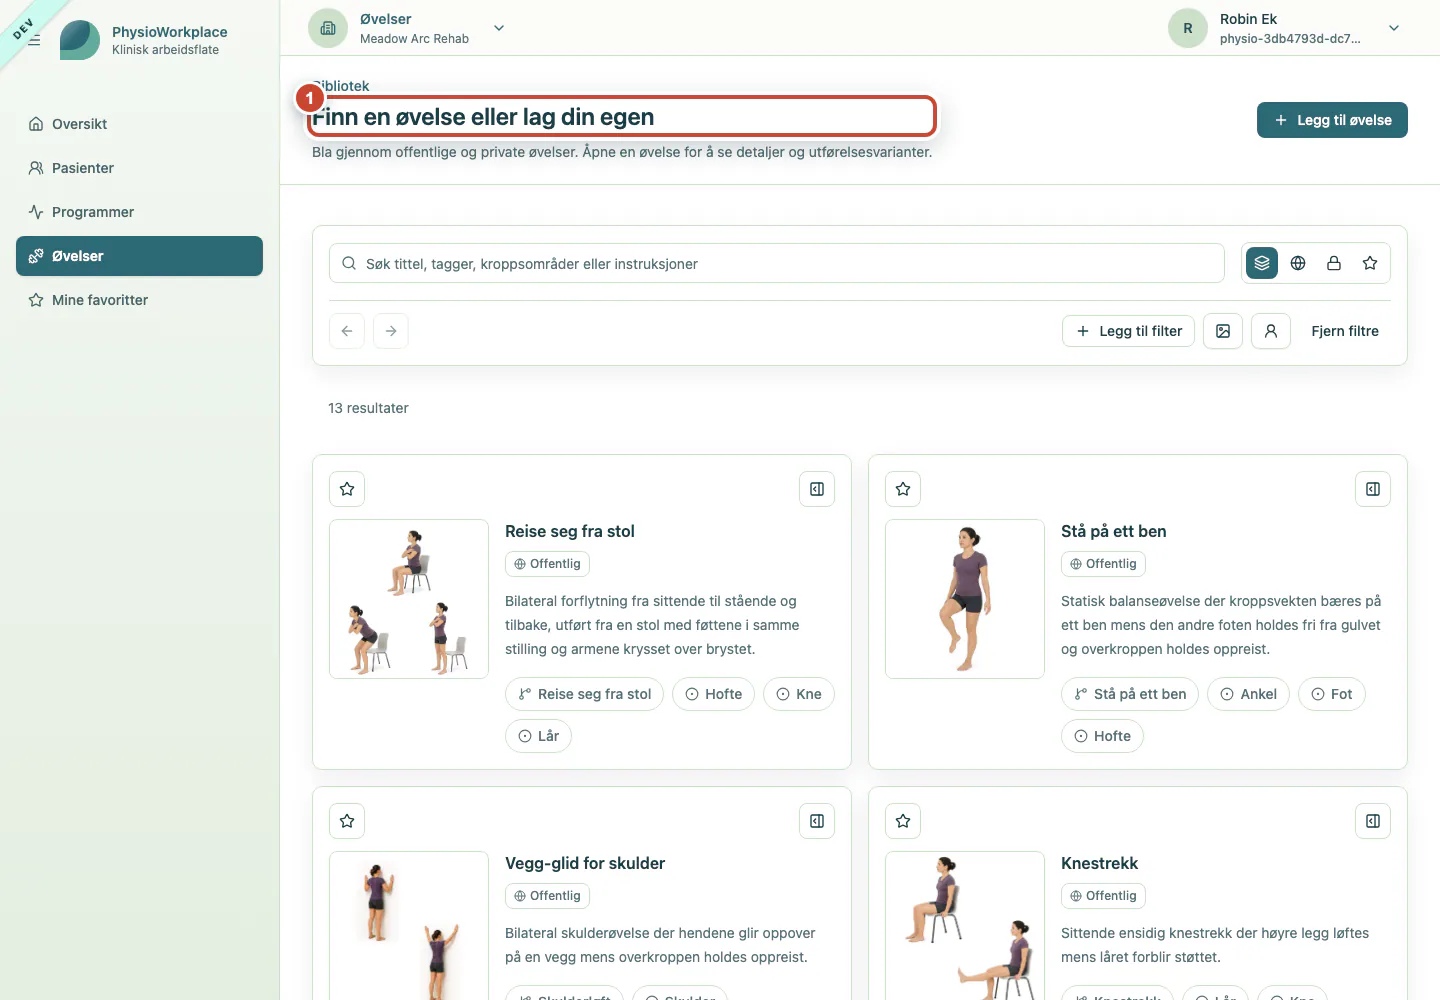This screenshot has height=1000, width=1440.
Task: Click the Robin Ek avatar
Action: tap(1188, 28)
